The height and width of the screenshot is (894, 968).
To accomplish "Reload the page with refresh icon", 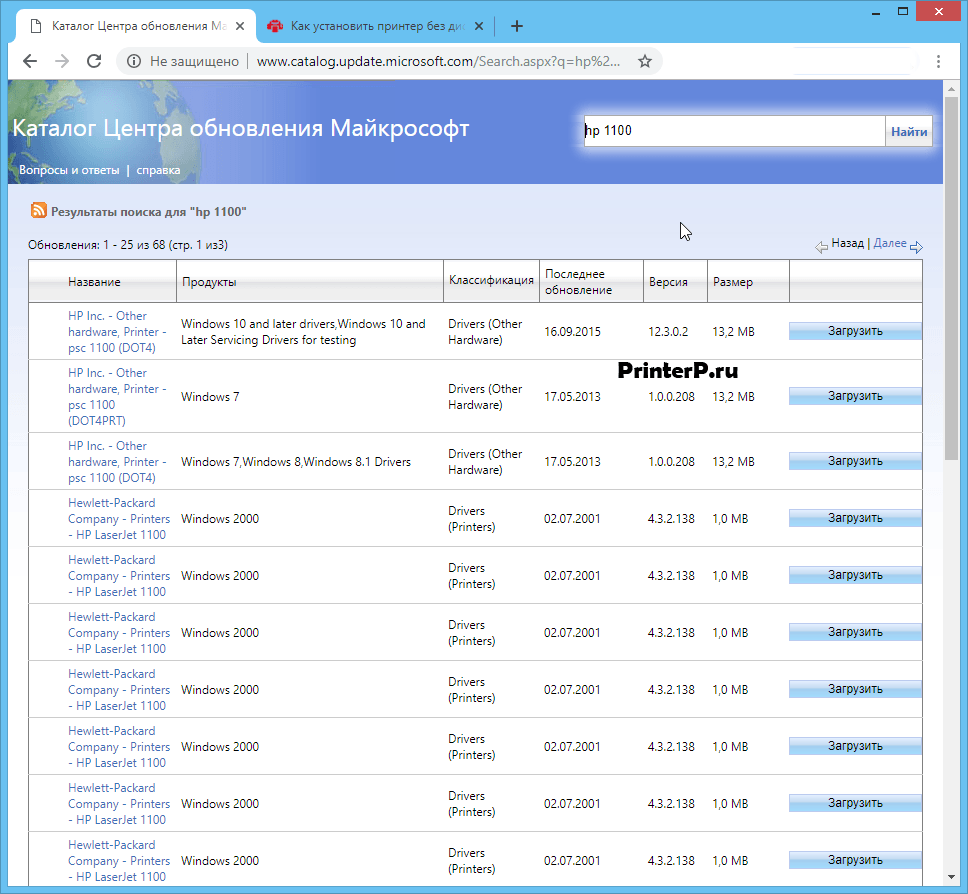I will 94,61.
